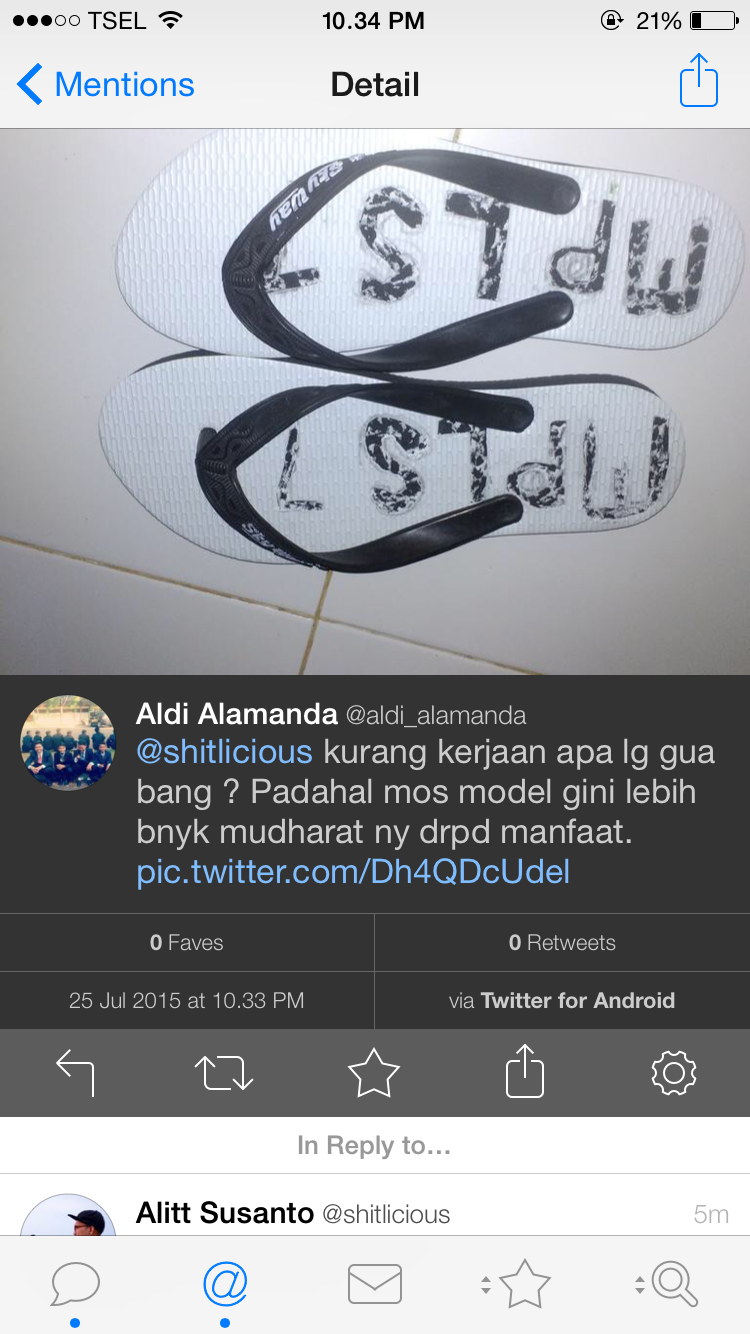The height and width of the screenshot is (1334, 750).
Task: Open the direct messages envelope tab
Action: coord(375,1284)
